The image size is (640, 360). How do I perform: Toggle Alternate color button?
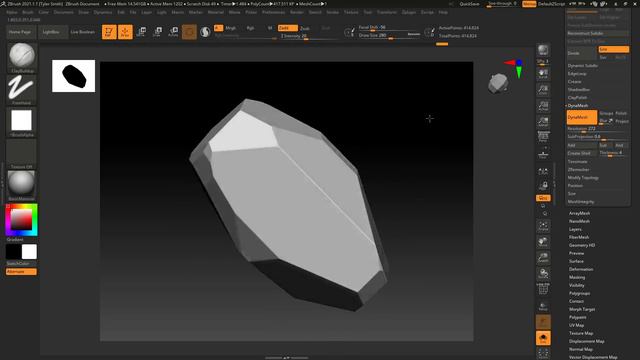pyautogui.click(x=21, y=272)
